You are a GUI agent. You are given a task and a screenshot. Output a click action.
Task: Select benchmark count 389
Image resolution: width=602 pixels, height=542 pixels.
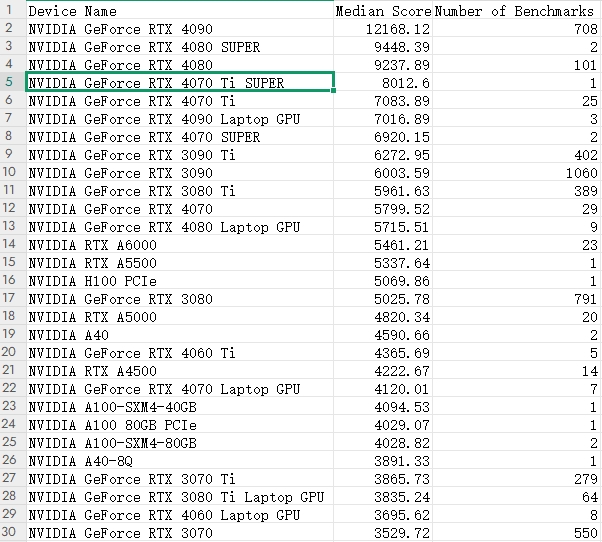[x=516, y=190]
